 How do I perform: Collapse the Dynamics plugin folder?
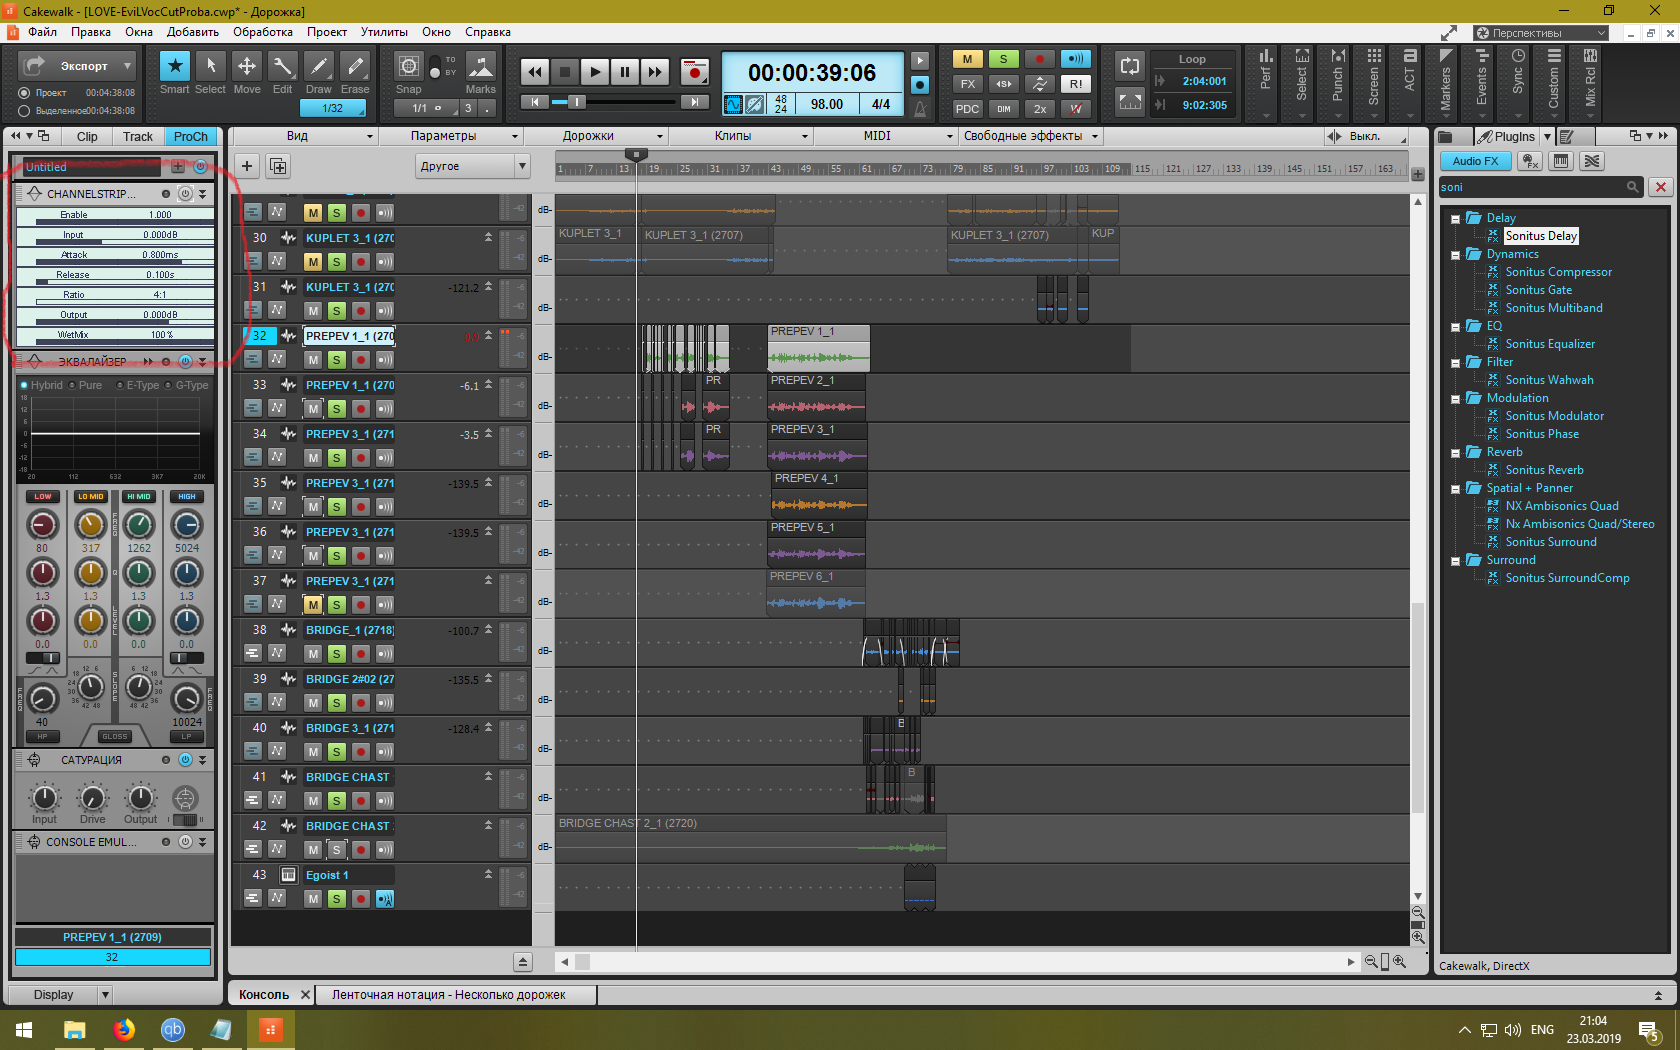pos(1456,255)
